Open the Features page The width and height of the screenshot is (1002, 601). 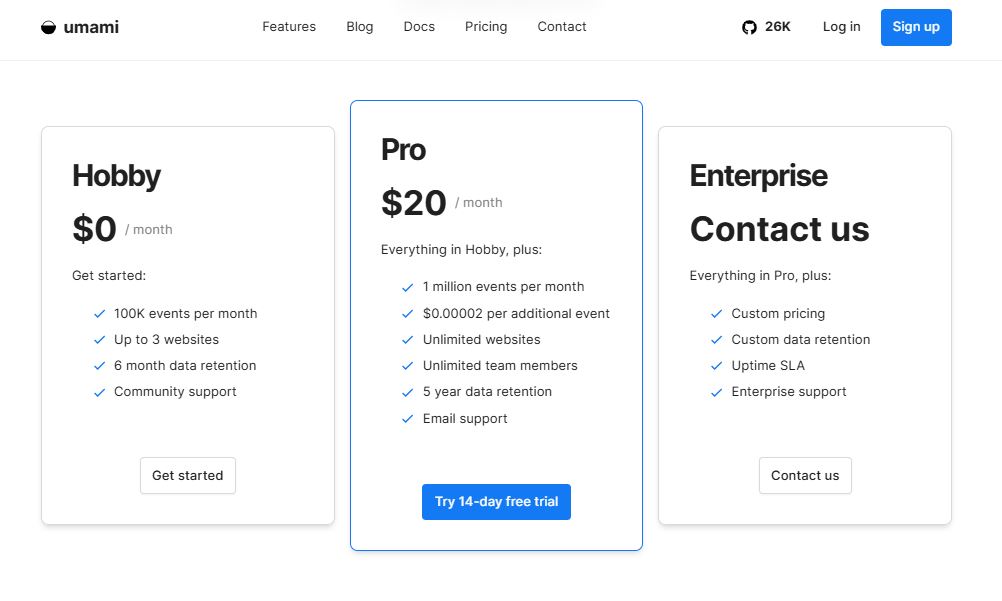tap(288, 27)
